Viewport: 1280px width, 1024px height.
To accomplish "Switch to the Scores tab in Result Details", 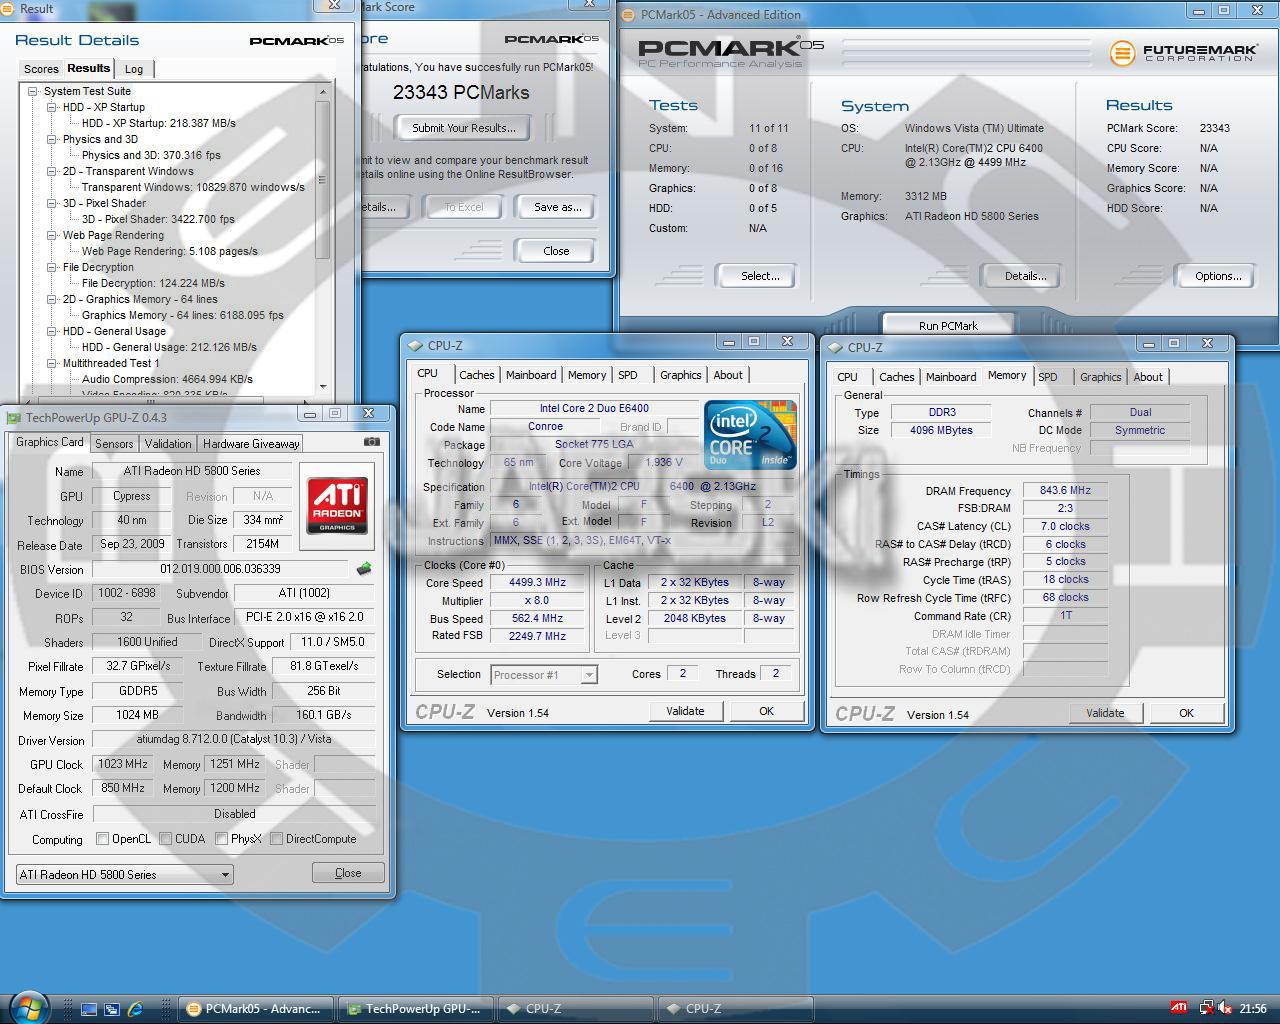I will 41,69.
